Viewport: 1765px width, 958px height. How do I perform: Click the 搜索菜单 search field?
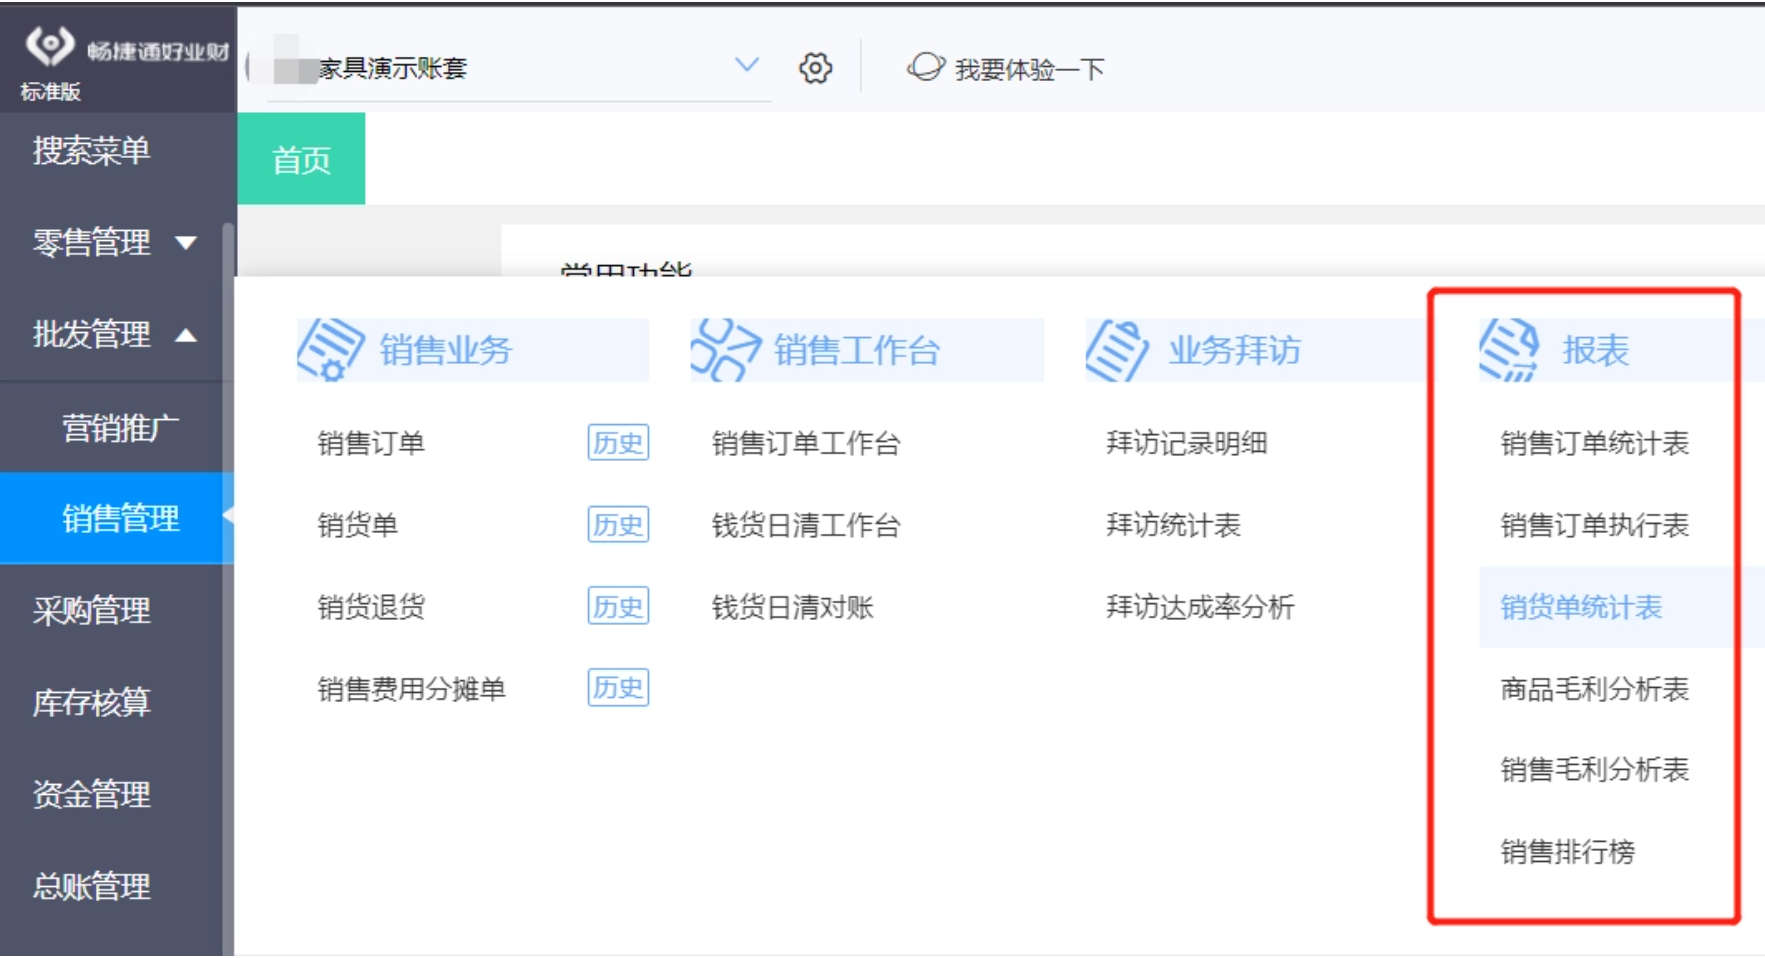coord(92,150)
